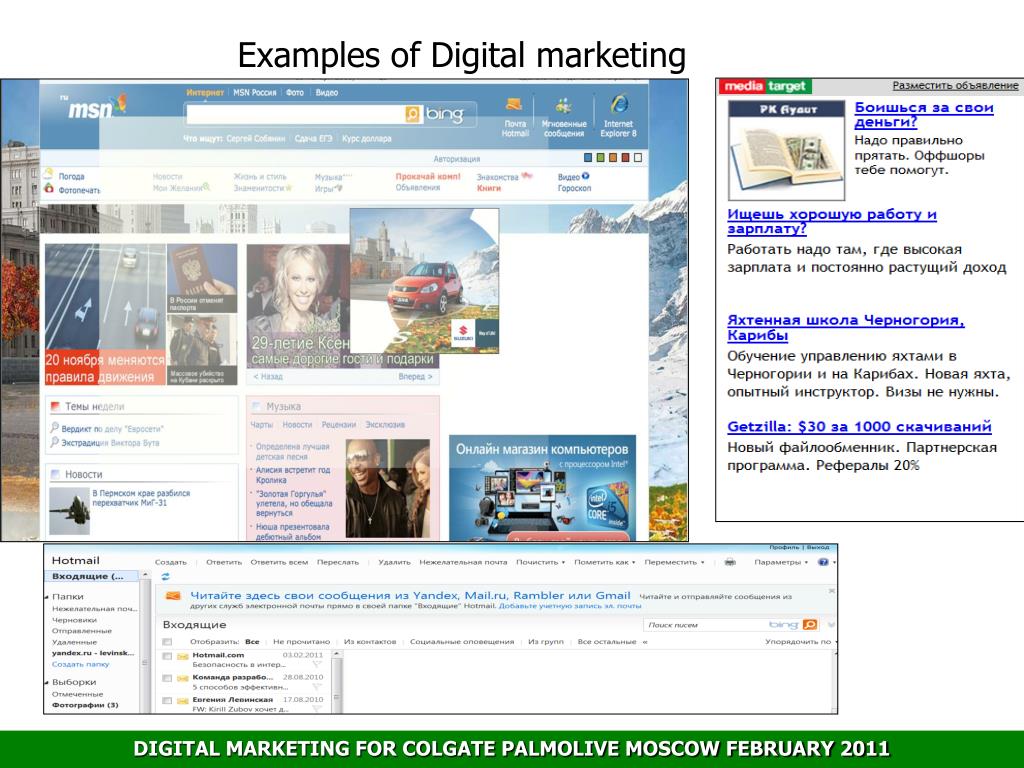Click Вперед > in the MSN news slideshow
Viewport: 1024px width, 768px height.
coord(415,377)
